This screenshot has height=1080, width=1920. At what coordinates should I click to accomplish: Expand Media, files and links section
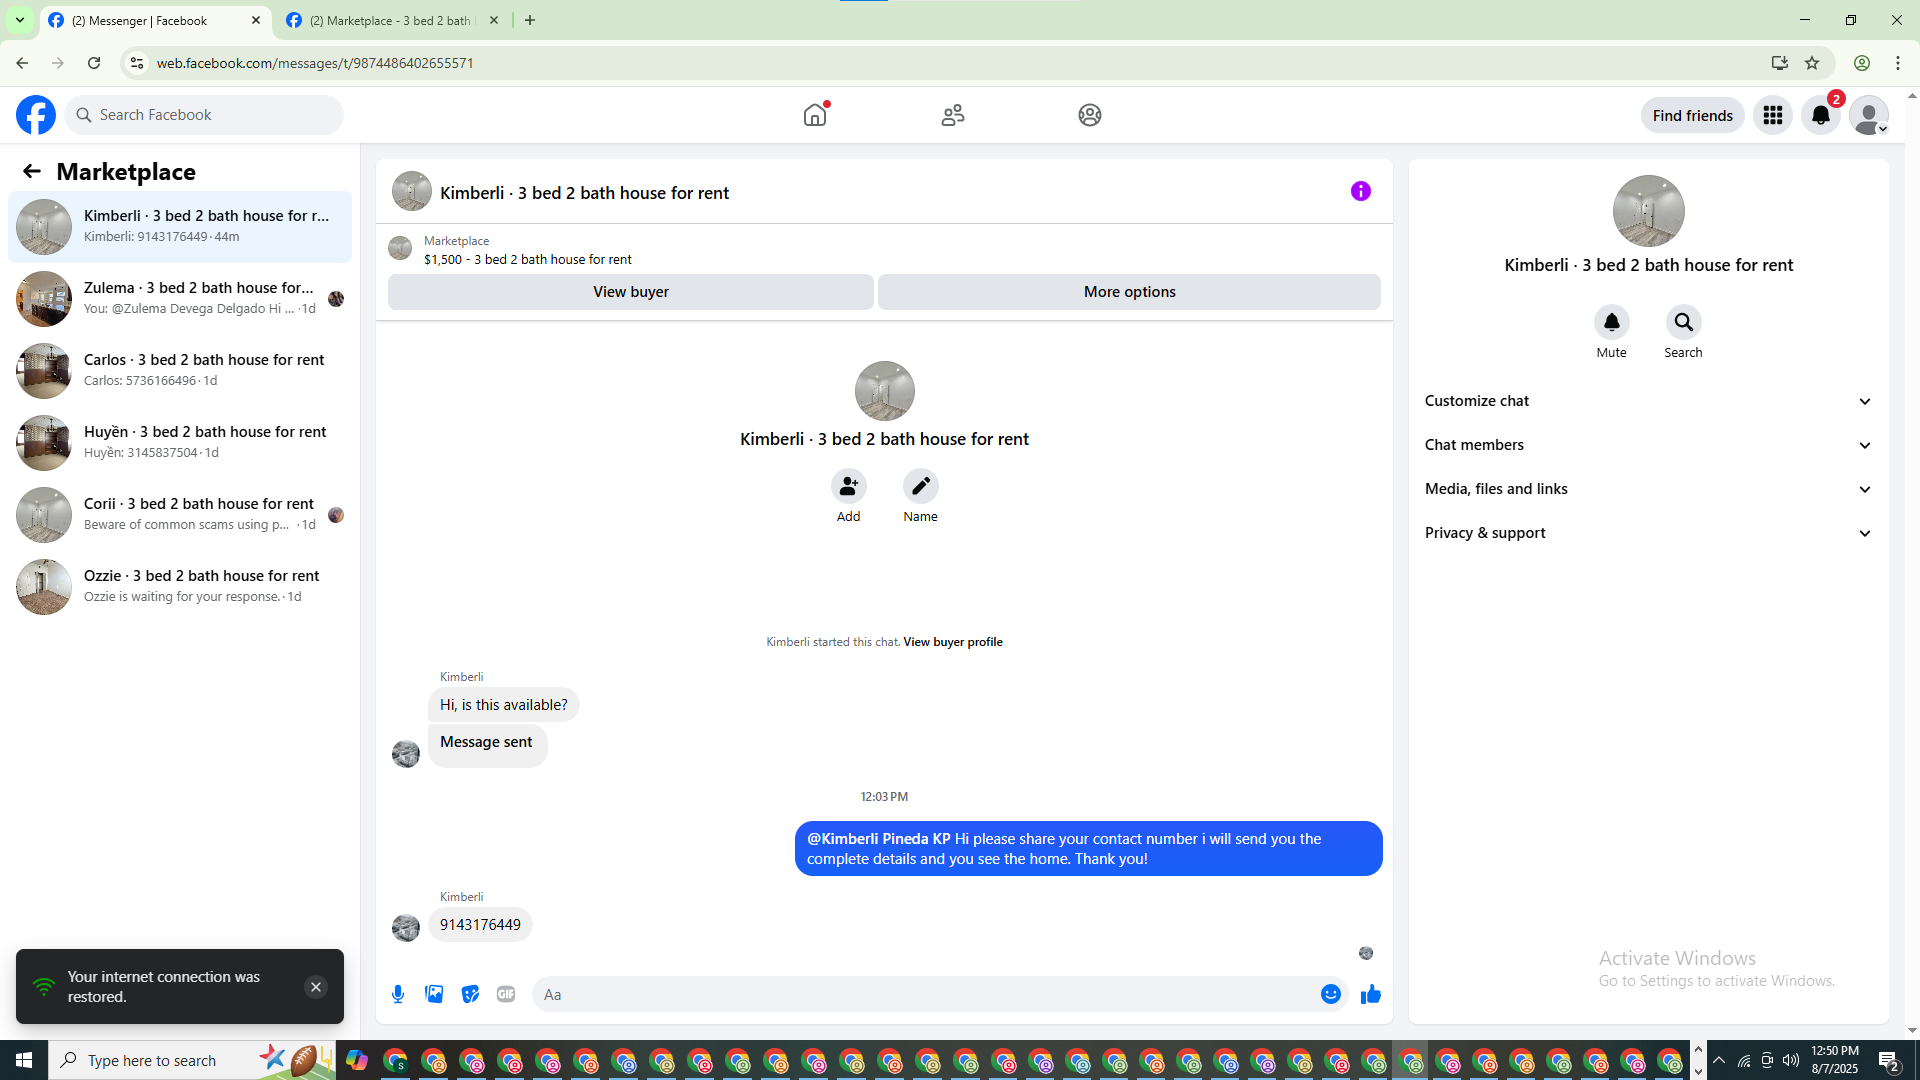1647,489
